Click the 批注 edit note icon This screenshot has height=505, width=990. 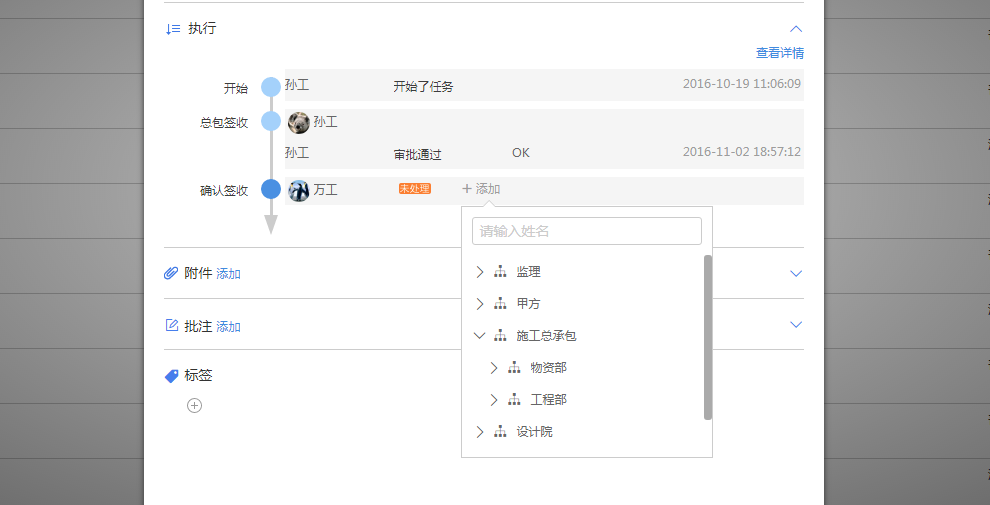coord(171,326)
